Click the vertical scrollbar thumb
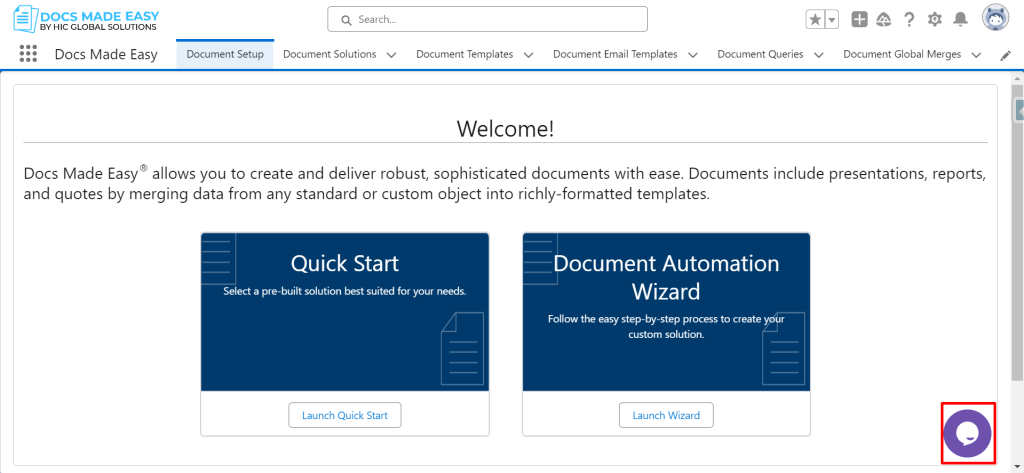This screenshot has width=1024, height=473. tap(1017, 231)
